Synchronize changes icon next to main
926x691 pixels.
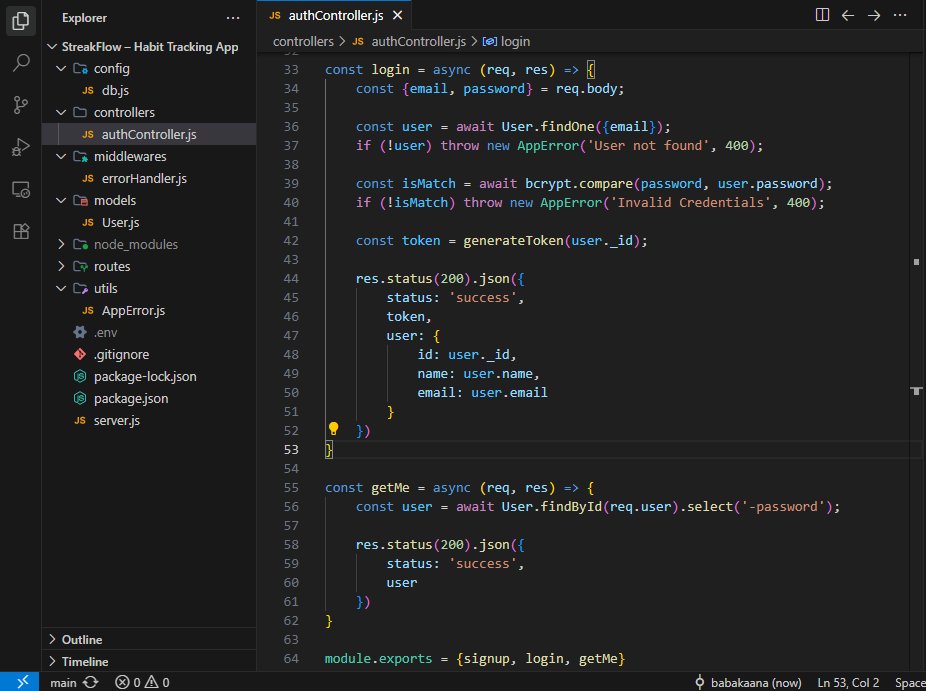[91, 682]
